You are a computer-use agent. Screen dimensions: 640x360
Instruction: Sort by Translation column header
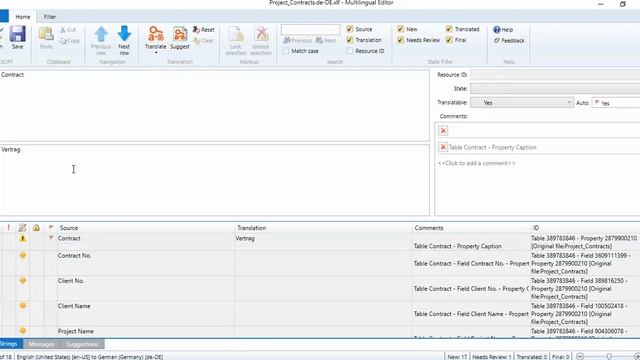point(324,228)
